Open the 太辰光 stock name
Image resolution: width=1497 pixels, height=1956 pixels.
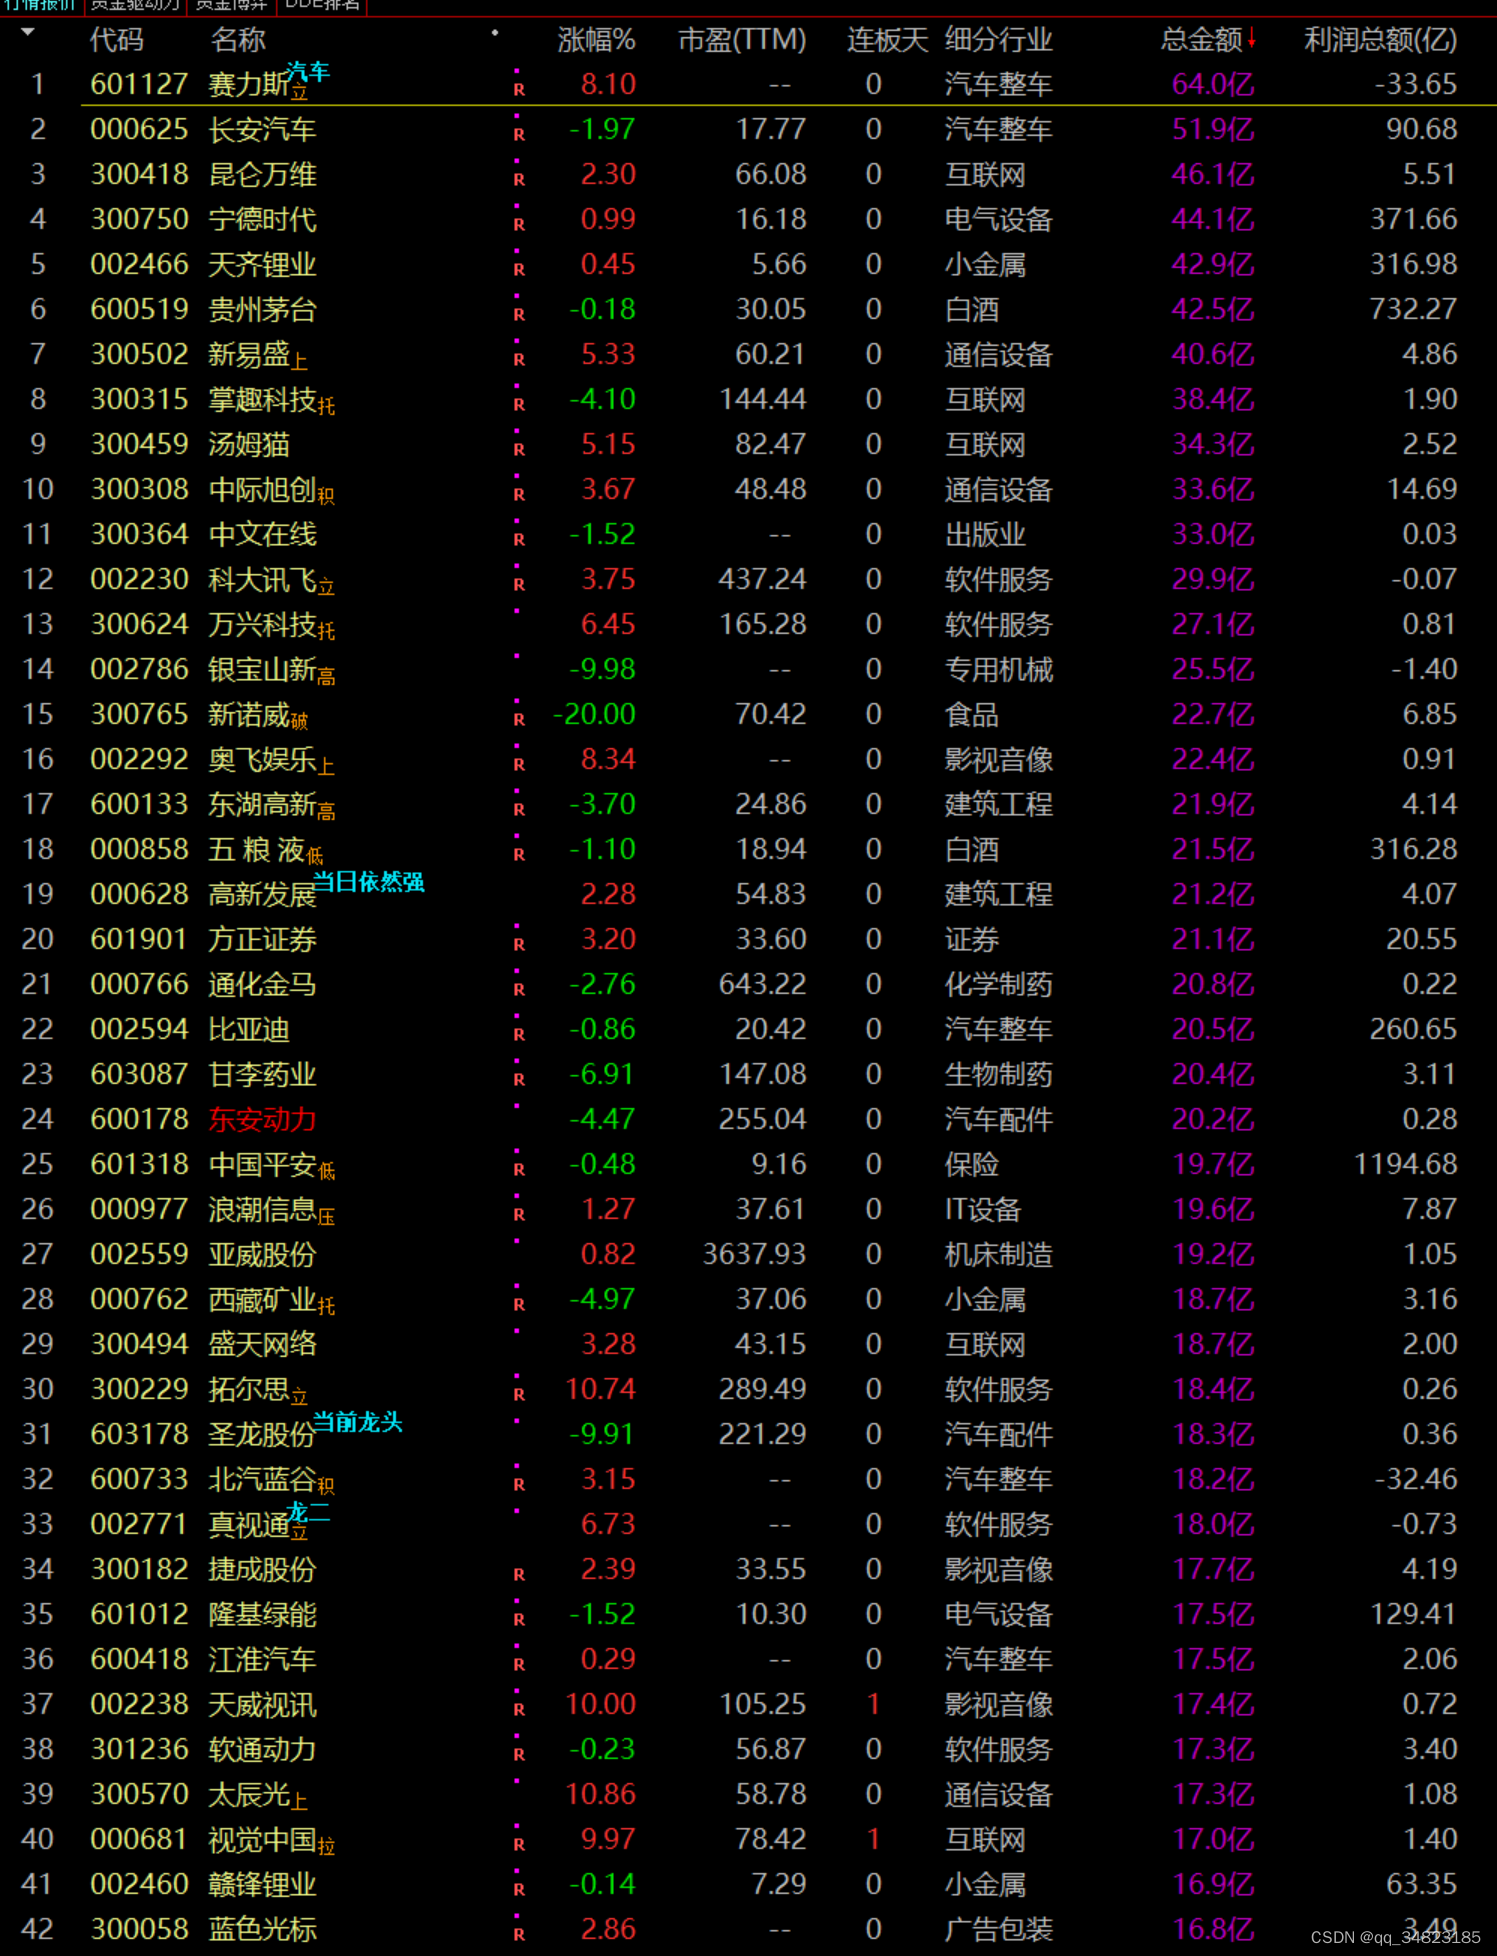pos(249,1794)
